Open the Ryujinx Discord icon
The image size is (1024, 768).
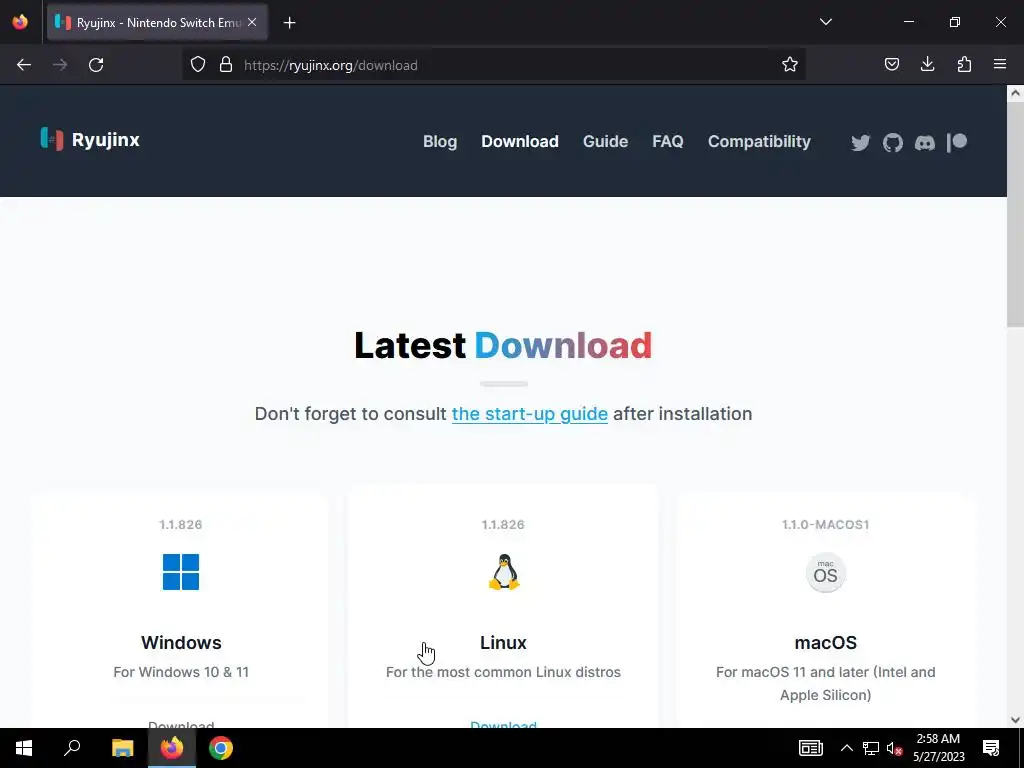(x=925, y=142)
